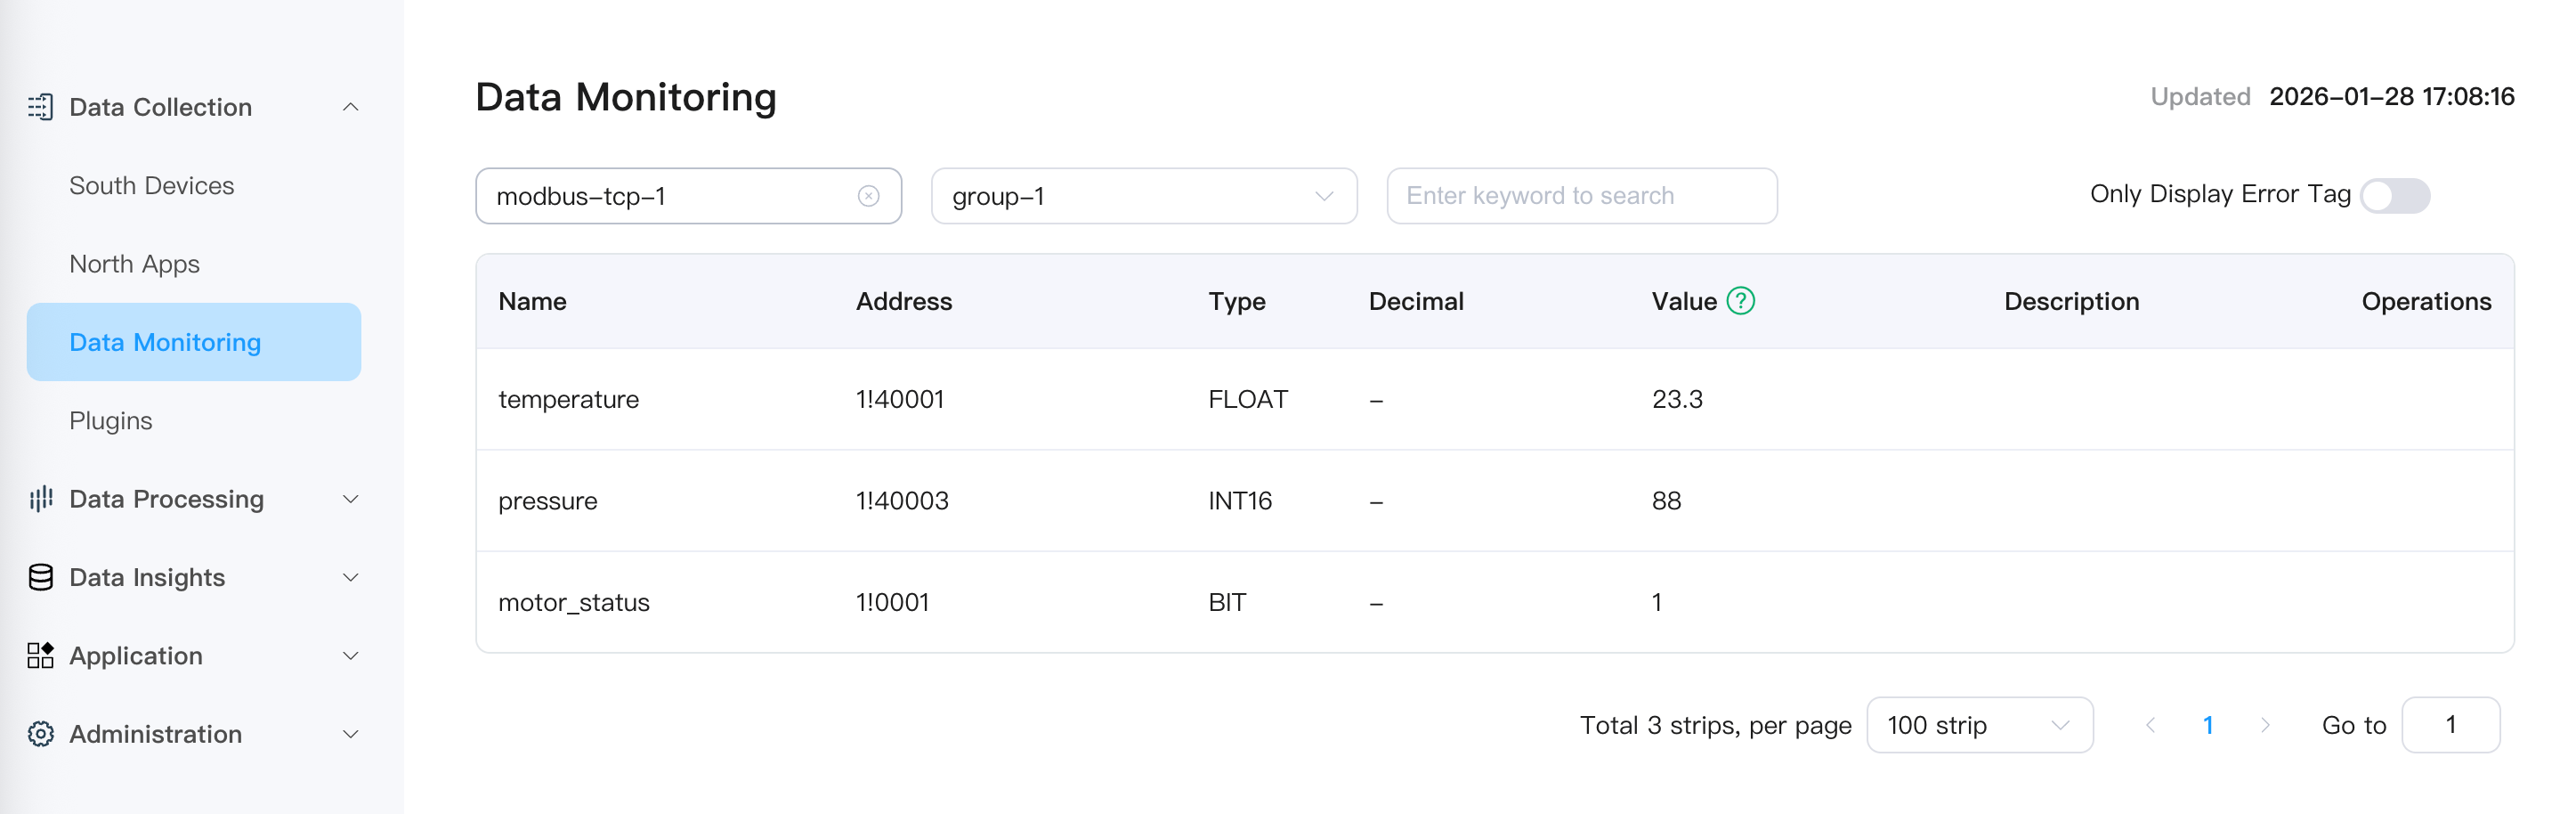
Task: Select page 1 in pagination
Action: point(2207,725)
